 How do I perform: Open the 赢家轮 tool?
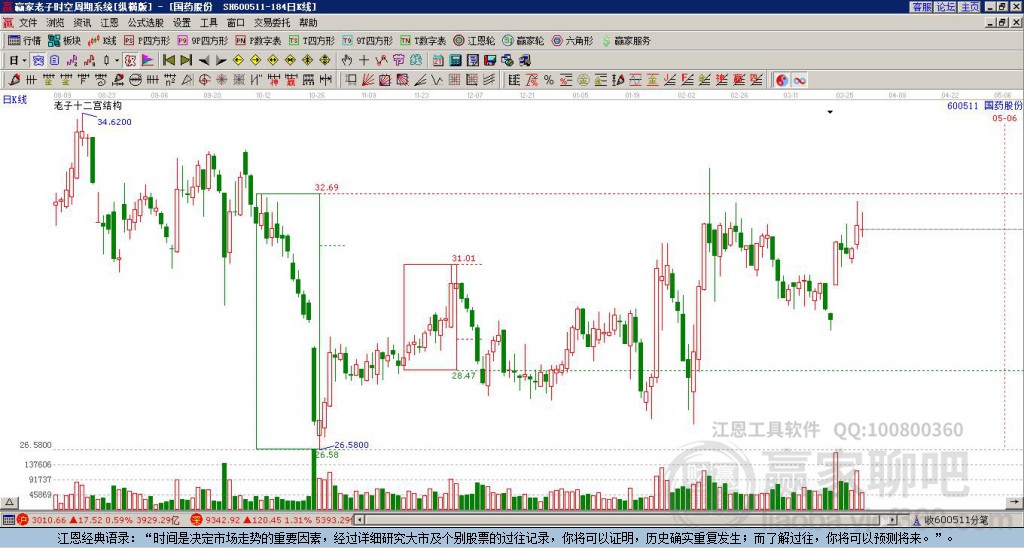(x=524, y=40)
